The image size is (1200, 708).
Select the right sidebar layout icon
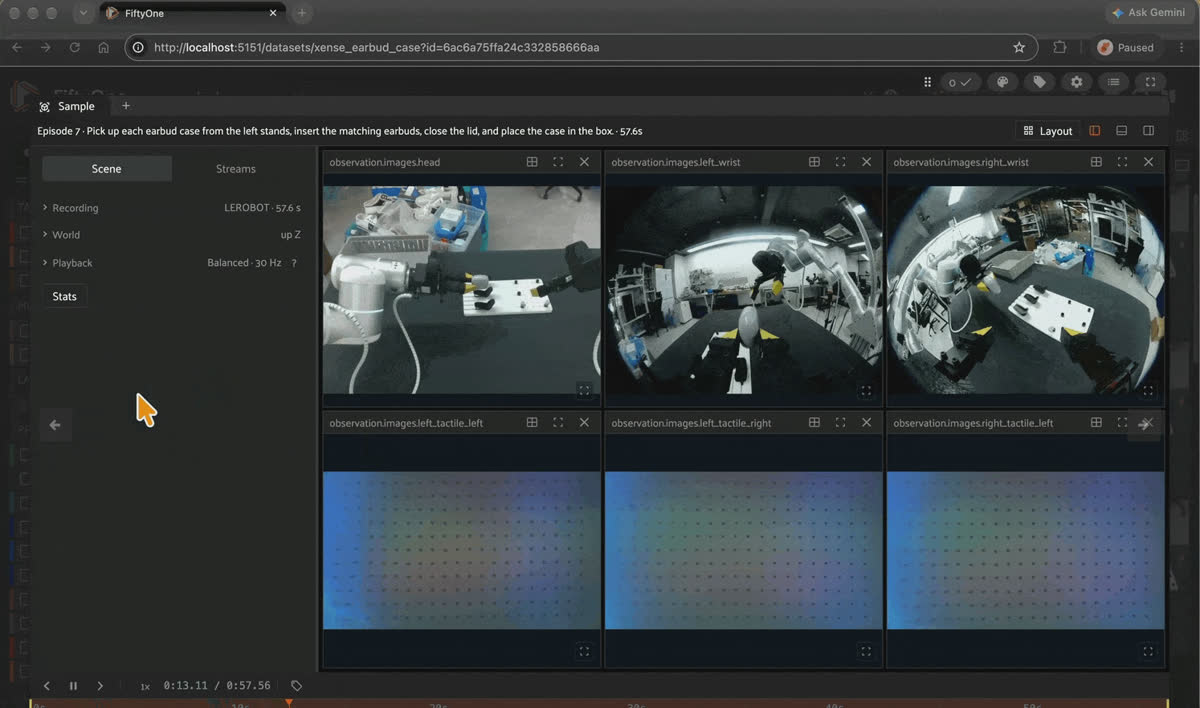[x=1148, y=131]
